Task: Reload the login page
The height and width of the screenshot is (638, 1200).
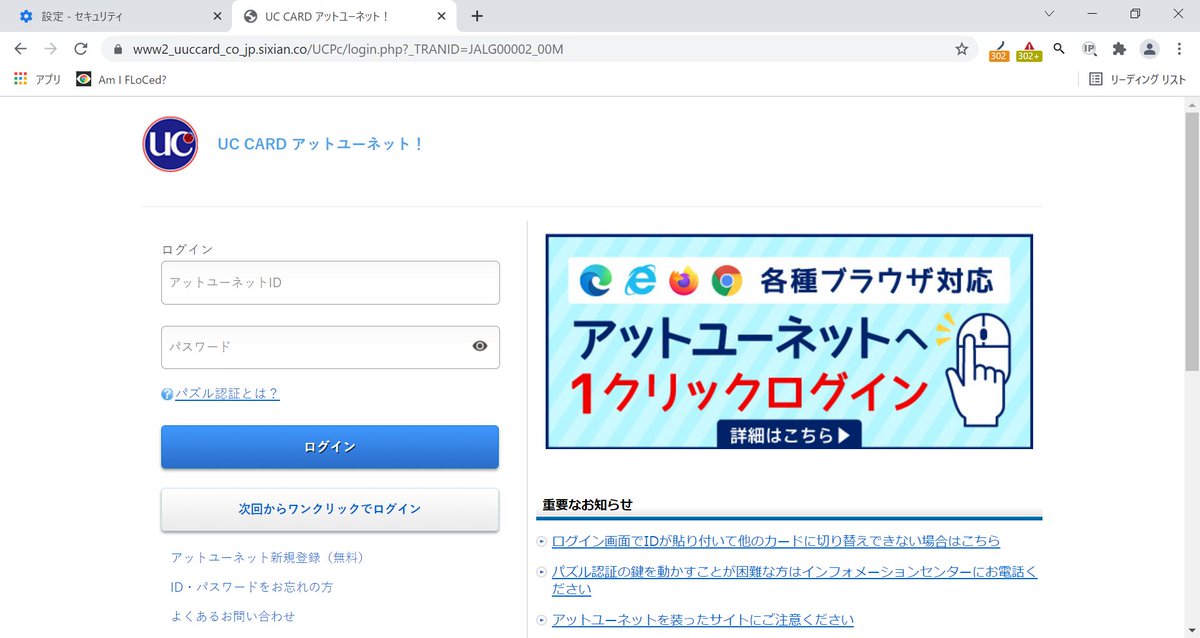Action: [x=82, y=47]
